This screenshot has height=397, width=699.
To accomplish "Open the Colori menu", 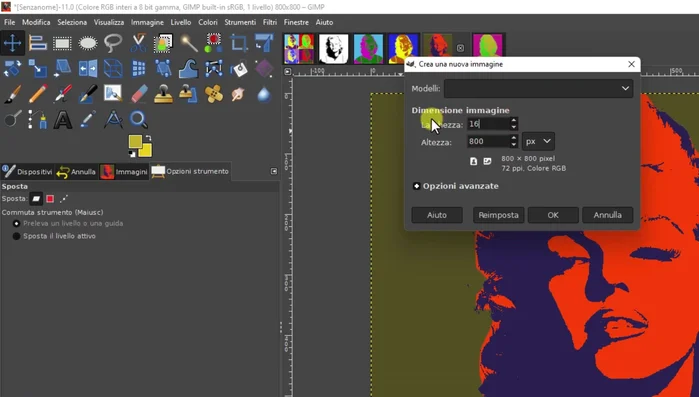I will coord(208,22).
